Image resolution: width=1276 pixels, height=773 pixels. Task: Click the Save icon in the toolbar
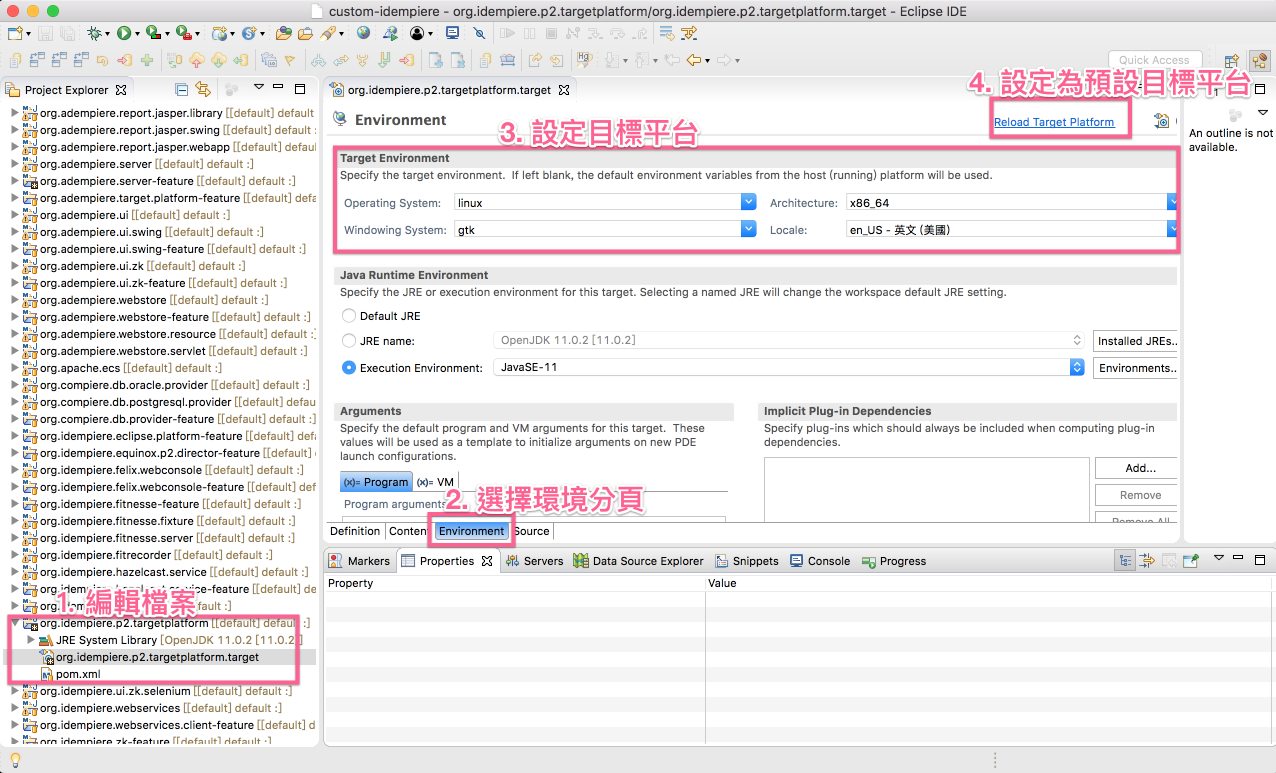point(45,33)
